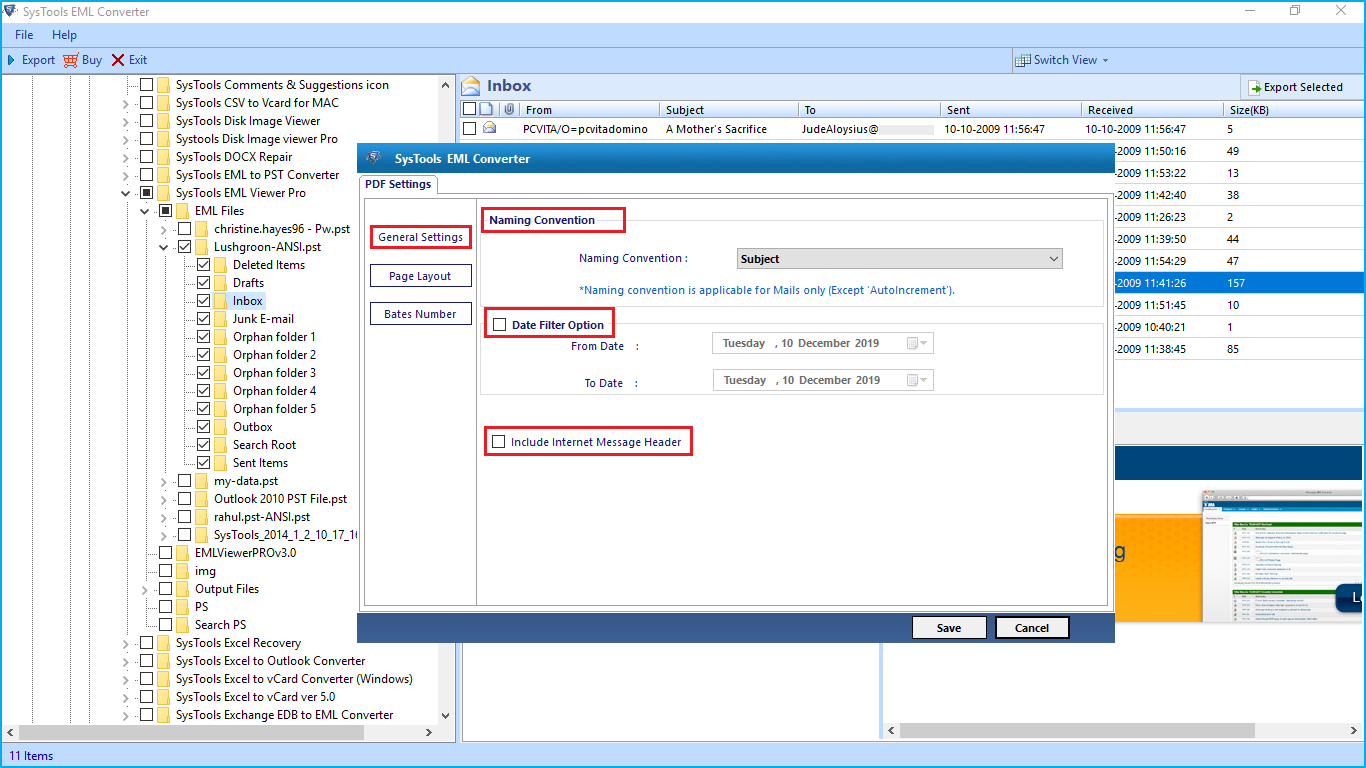This screenshot has height=768, width=1366.
Task: Click the 11 Items status text
Action: 32,756
